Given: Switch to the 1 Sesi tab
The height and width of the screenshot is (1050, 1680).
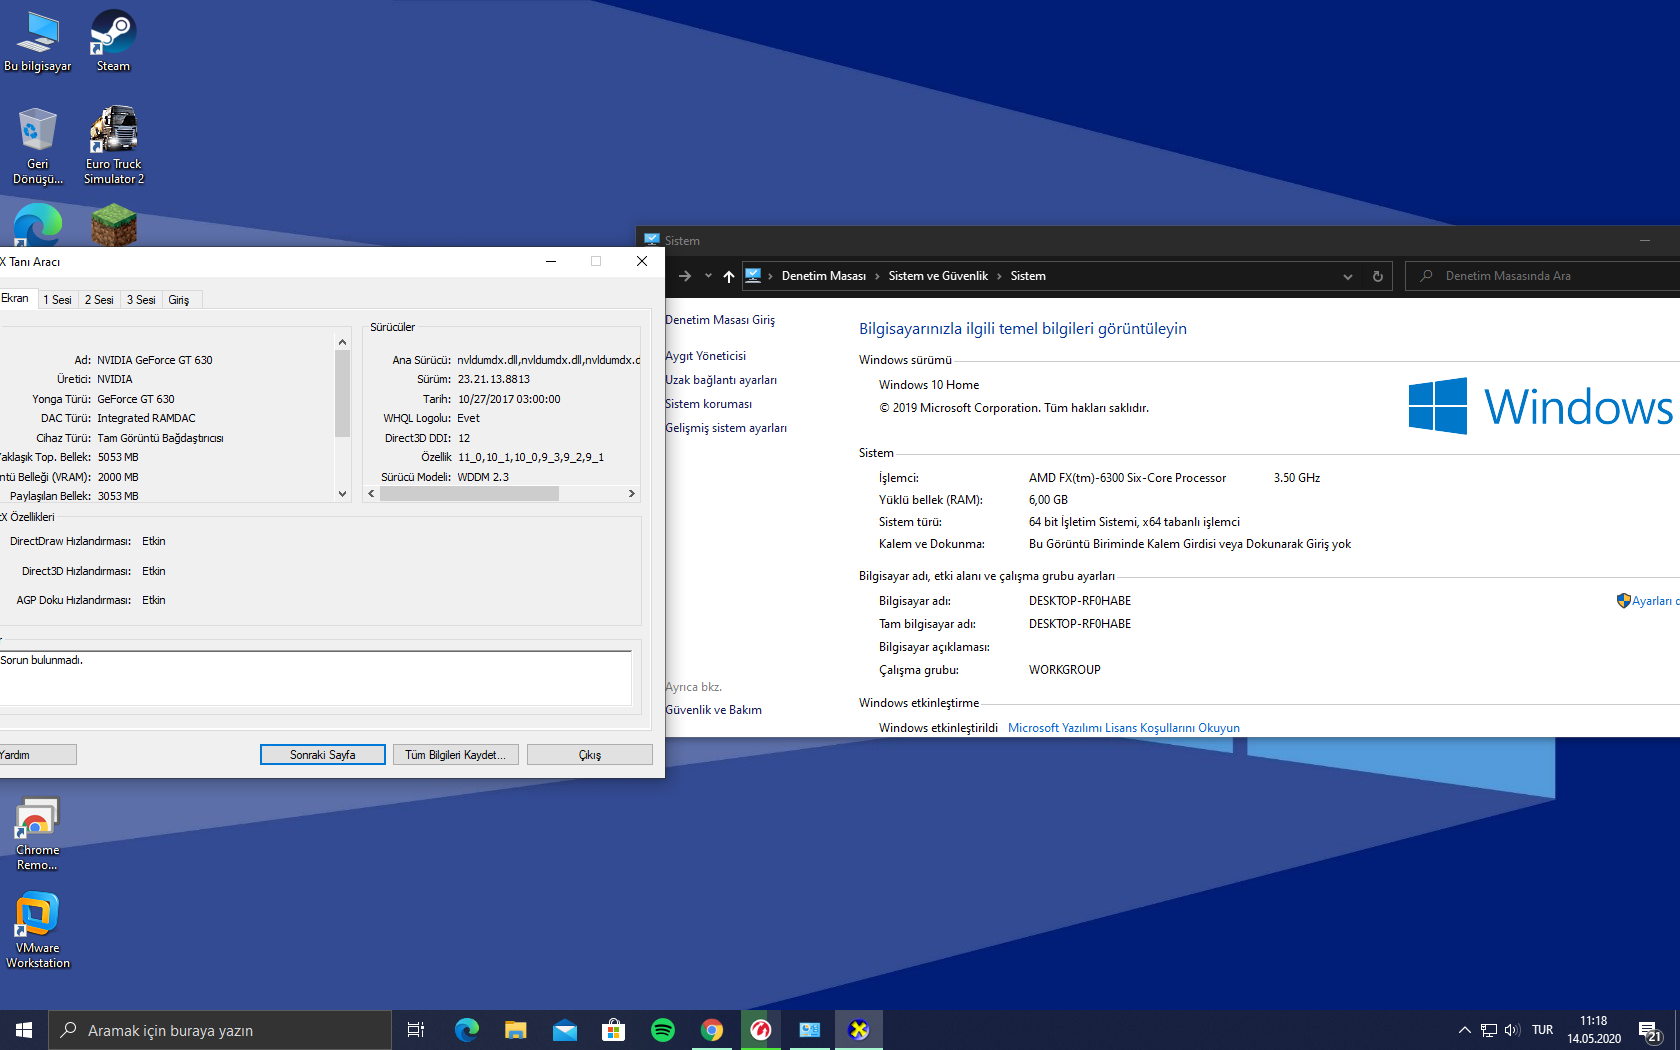Looking at the screenshot, I should click(57, 300).
